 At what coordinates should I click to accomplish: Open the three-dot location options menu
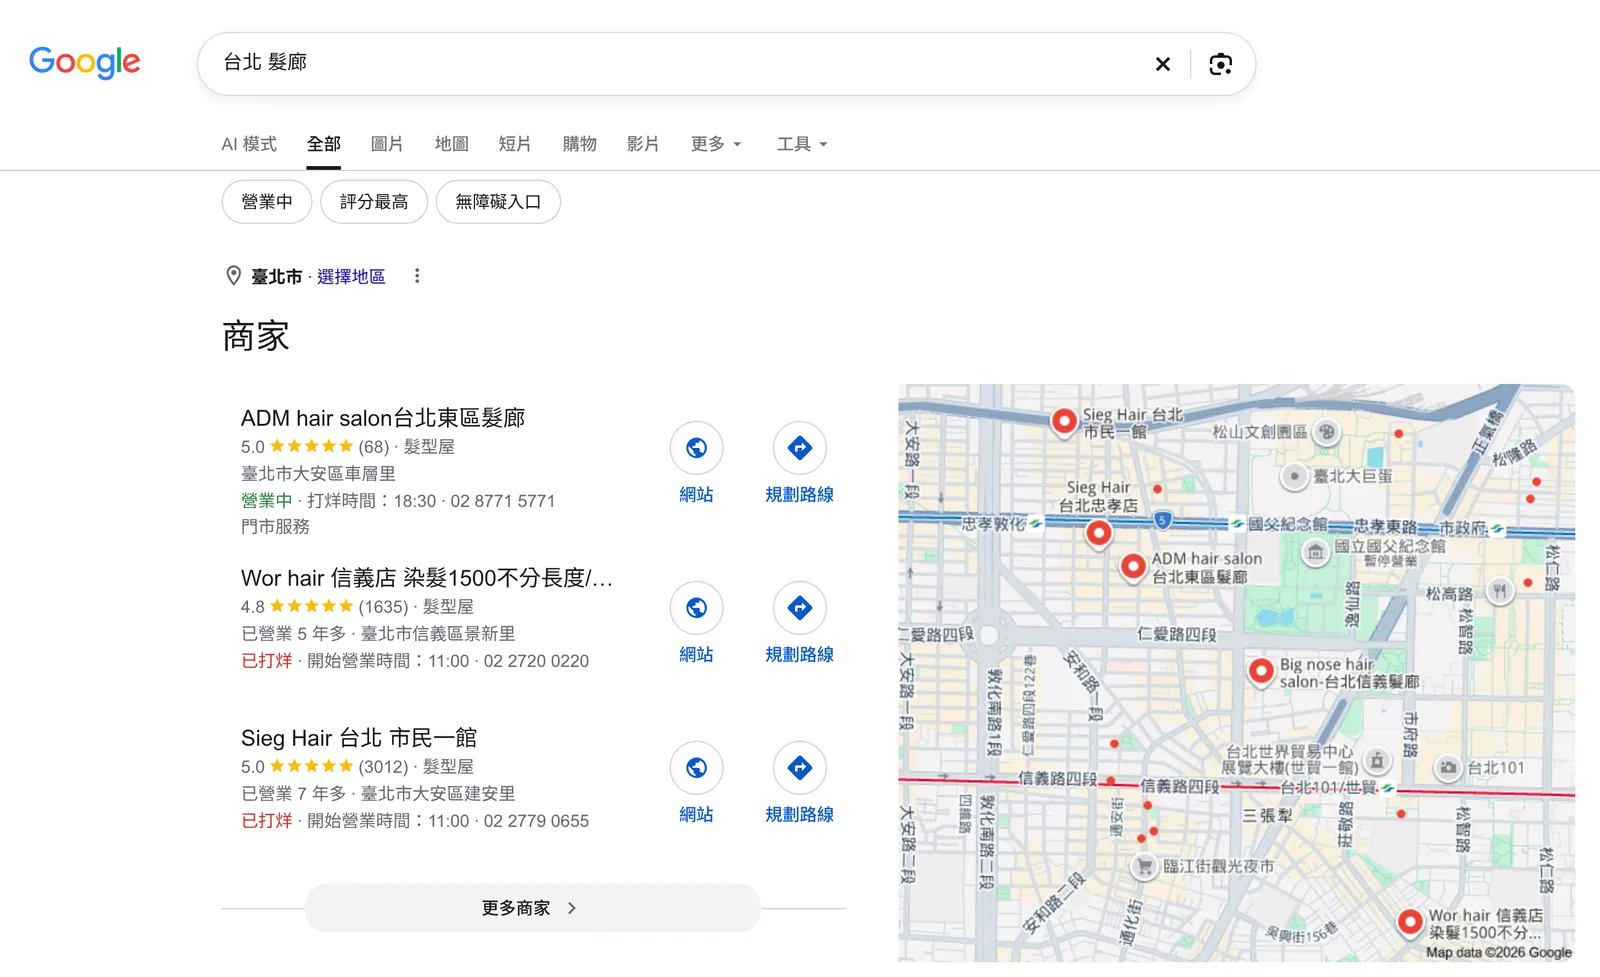click(x=417, y=276)
